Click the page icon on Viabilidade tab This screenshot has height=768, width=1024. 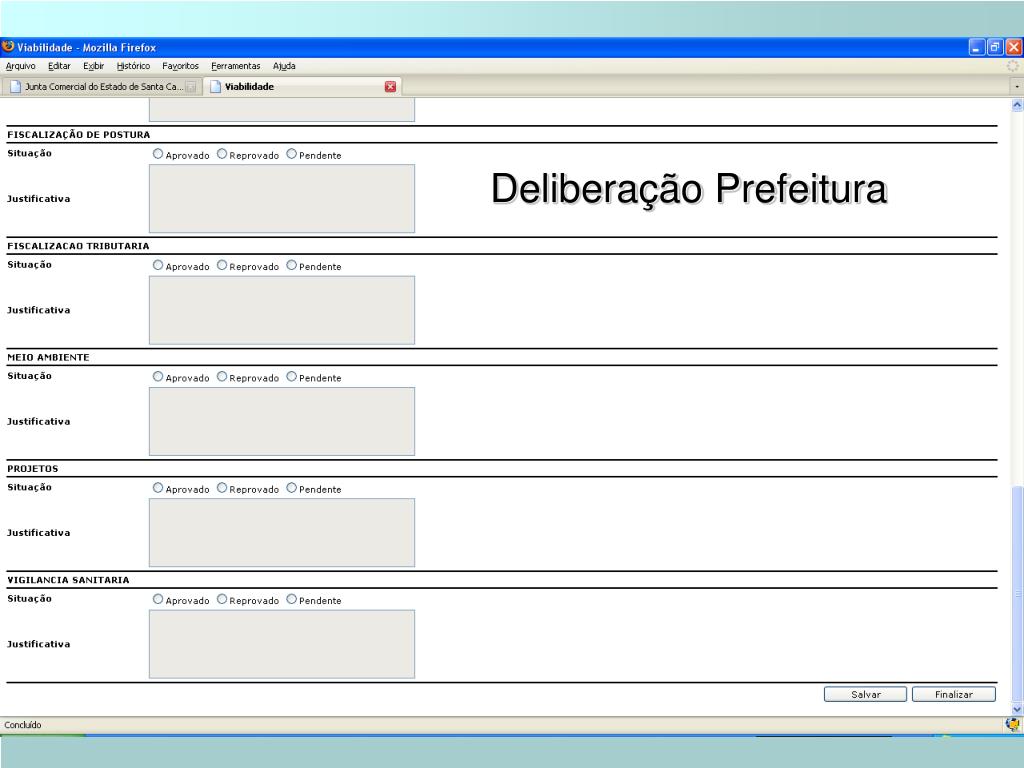coord(215,87)
